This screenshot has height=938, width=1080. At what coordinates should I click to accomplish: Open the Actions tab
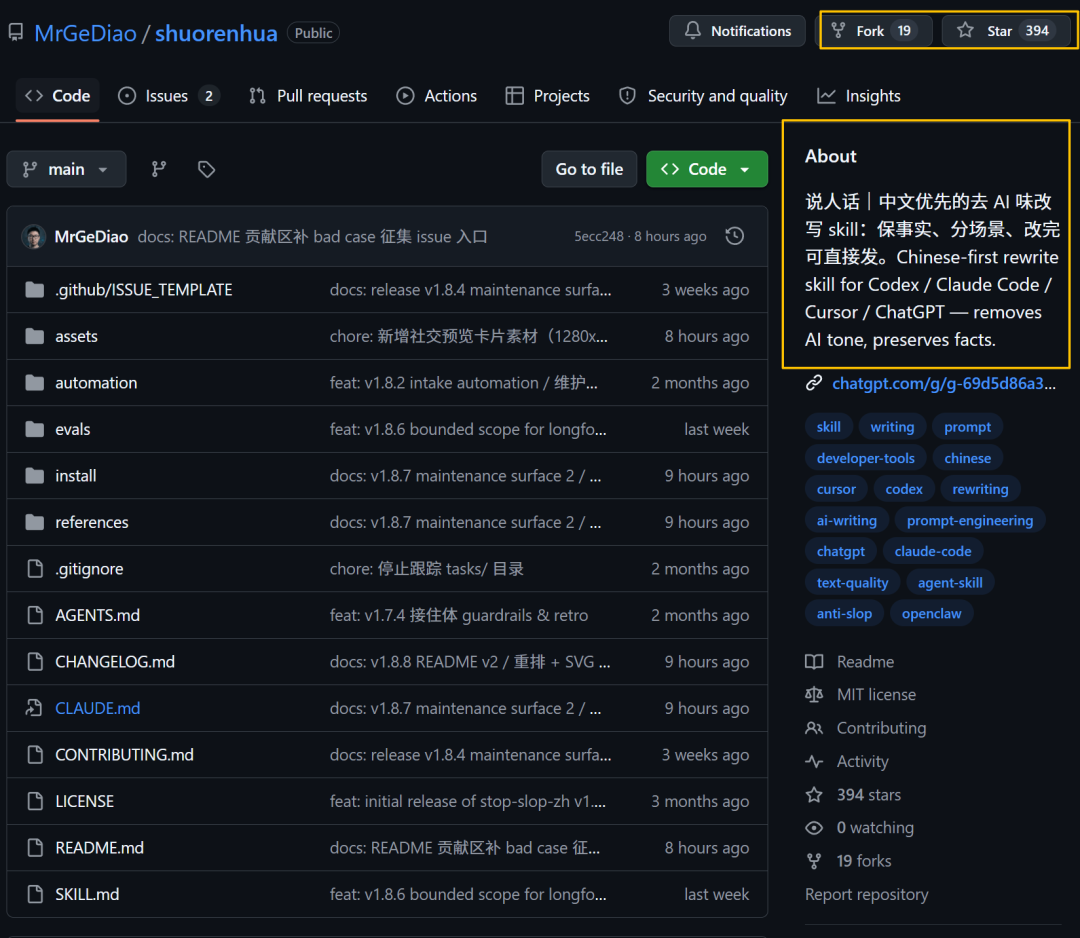point(436,96)
